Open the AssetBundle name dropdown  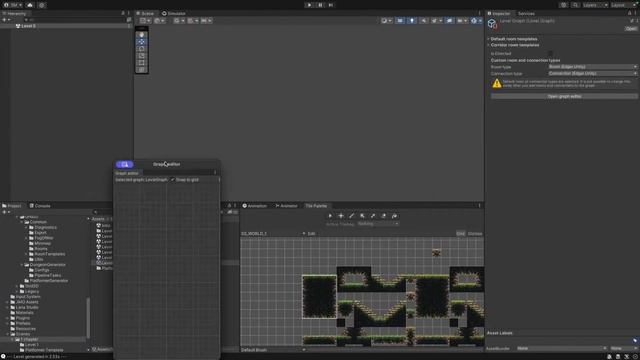point(561,348)
